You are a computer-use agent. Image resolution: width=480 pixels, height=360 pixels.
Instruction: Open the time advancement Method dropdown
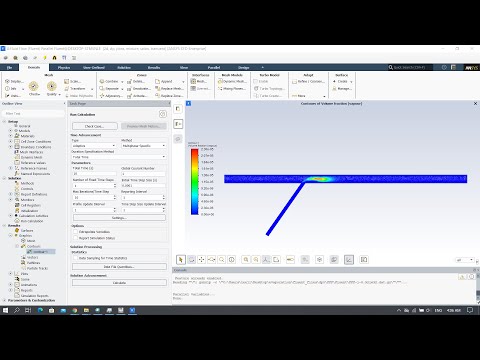144,146
